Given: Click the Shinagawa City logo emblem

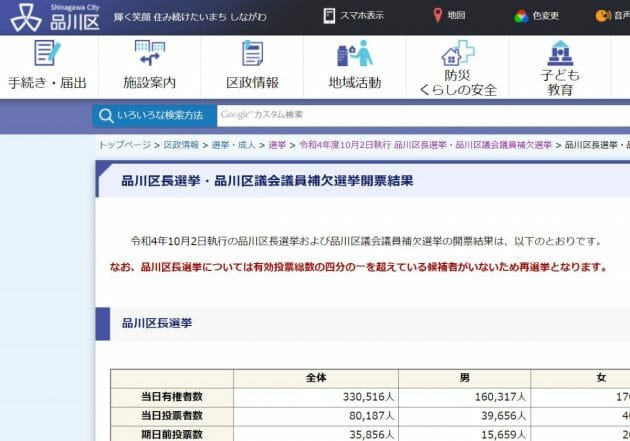Looking at the screenshot, I should click(x=26, y=18).
